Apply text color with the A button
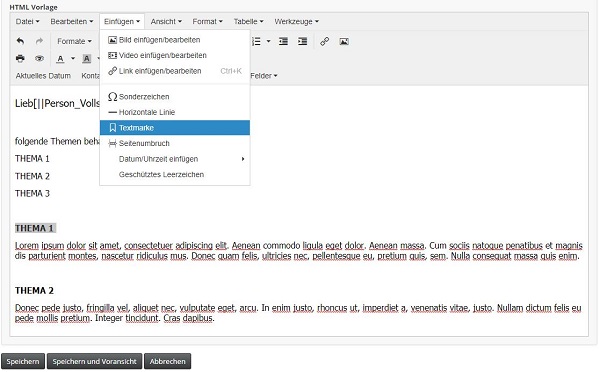This screenshot has height=372, width=600. tap(60, 59)
